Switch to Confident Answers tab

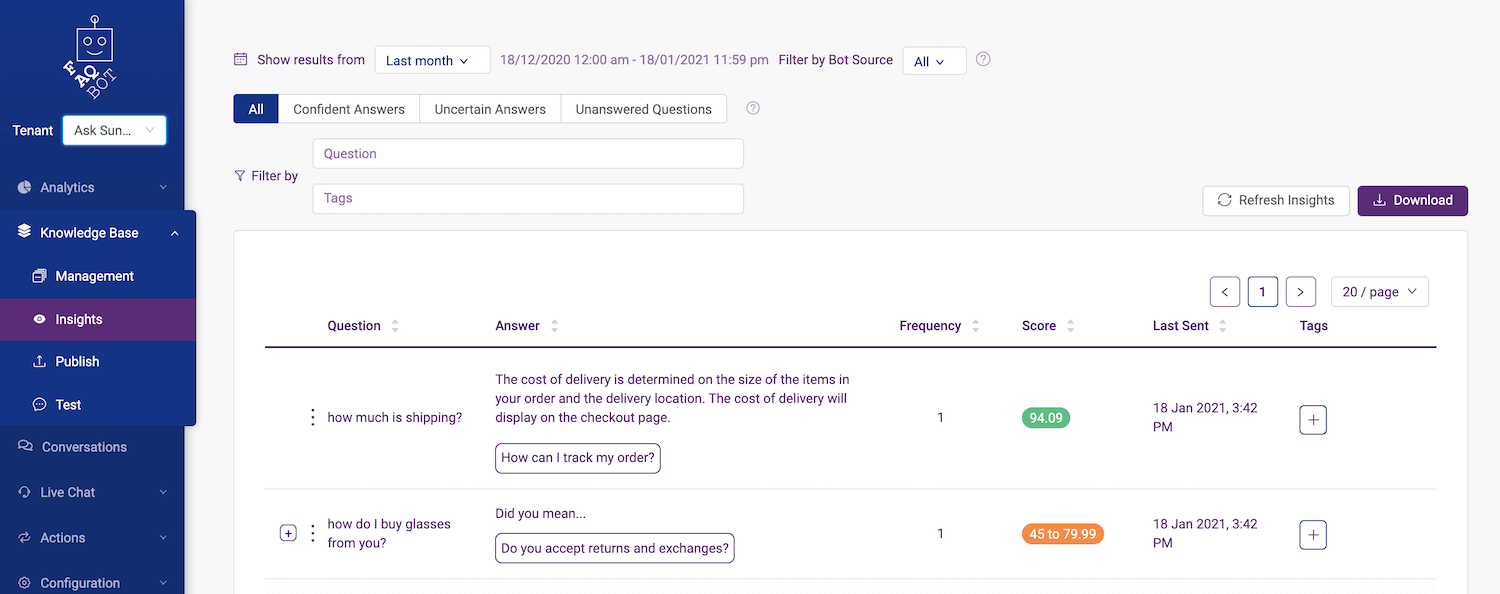click(x=349, y=109)
